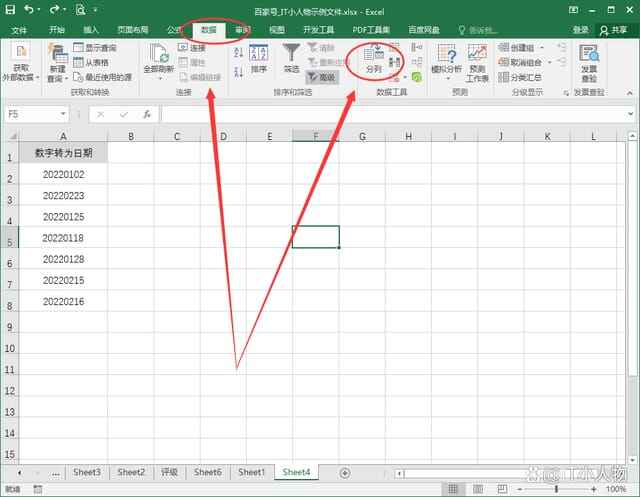Switch to Page Layout view in the status bar
The height and width of the screenshot is (497, 640).
pyautogui.click(x=478, y=488)
